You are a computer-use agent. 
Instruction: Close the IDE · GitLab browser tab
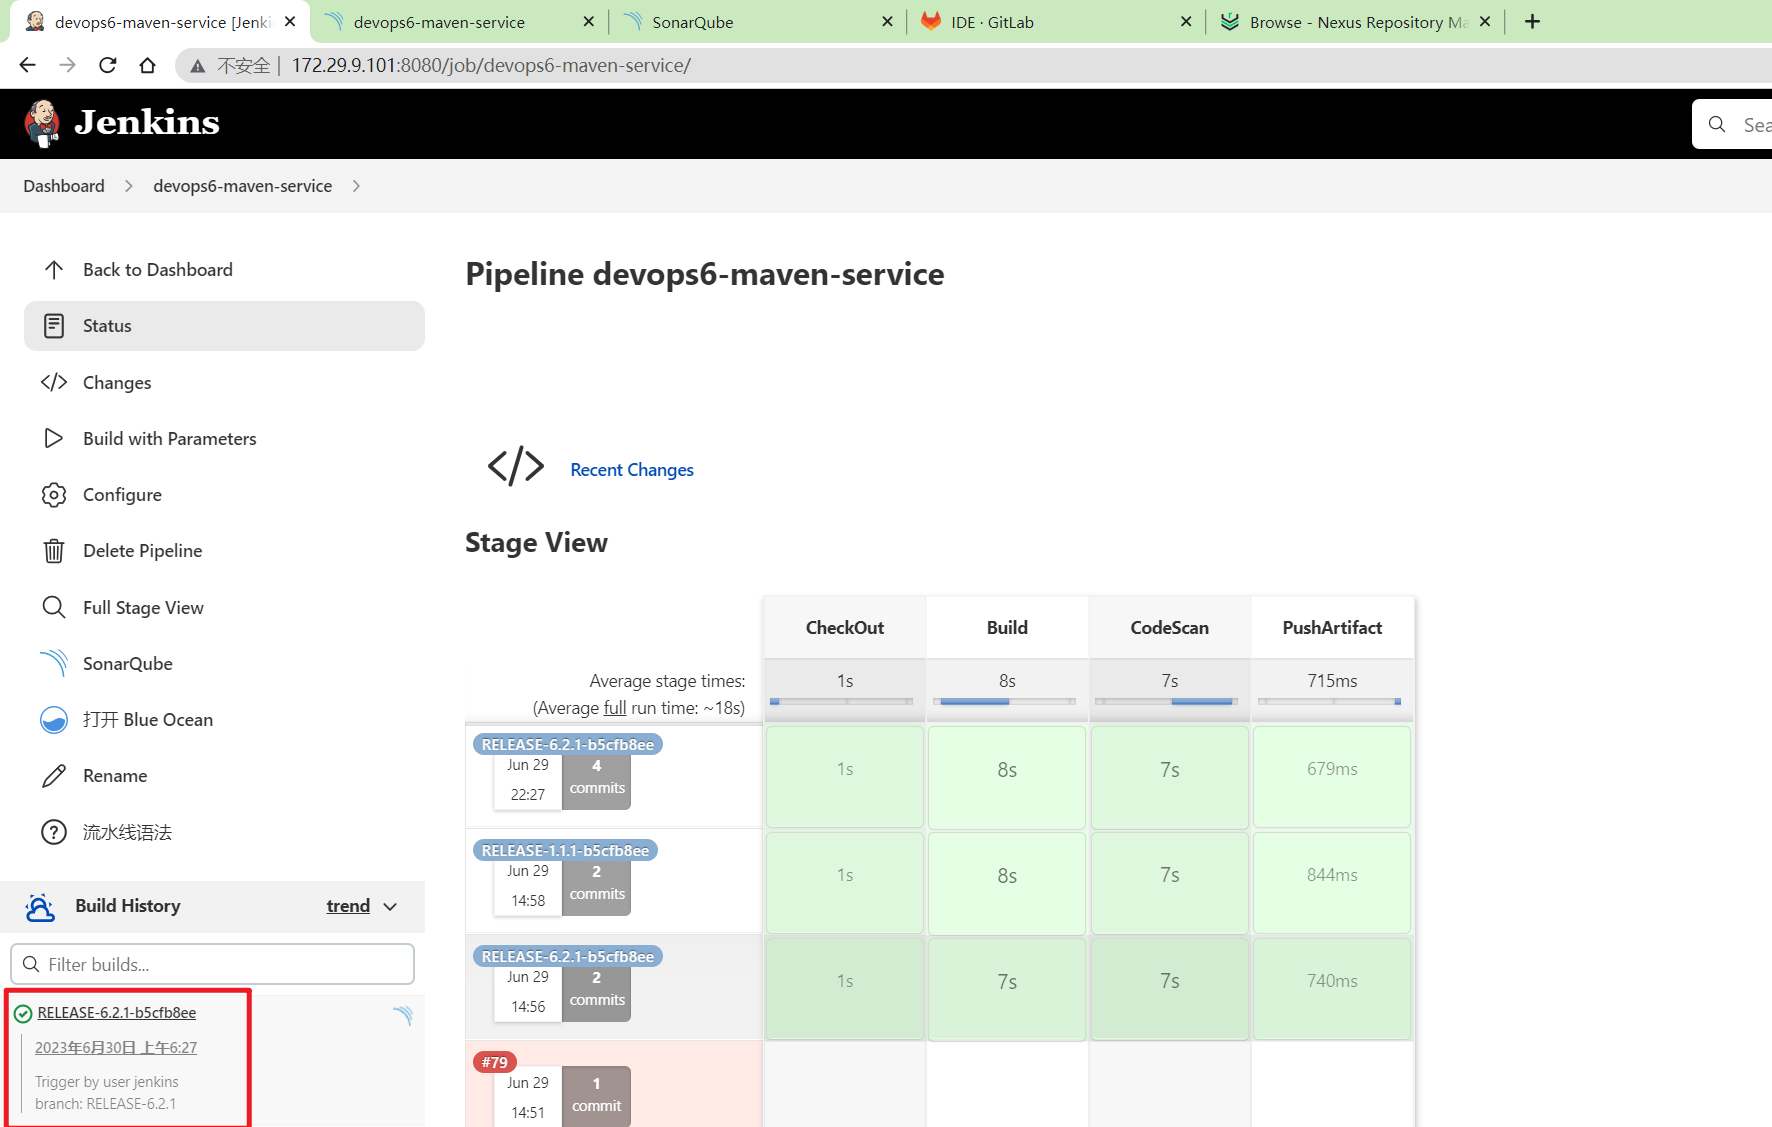1186,21
